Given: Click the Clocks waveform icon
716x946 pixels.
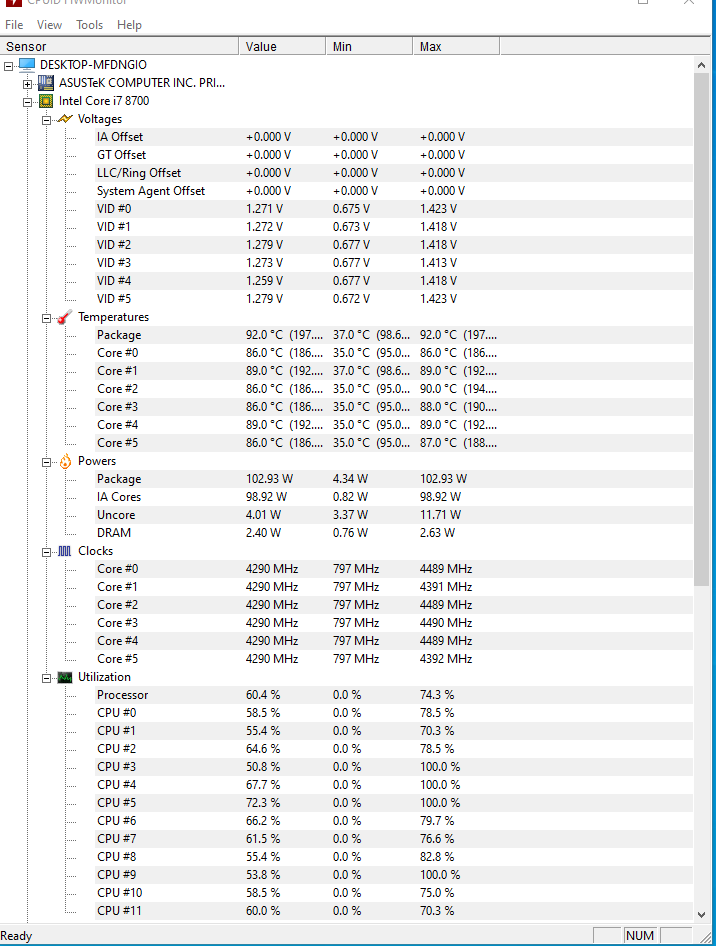Looking at the screenshot, I should coord(65,551).
